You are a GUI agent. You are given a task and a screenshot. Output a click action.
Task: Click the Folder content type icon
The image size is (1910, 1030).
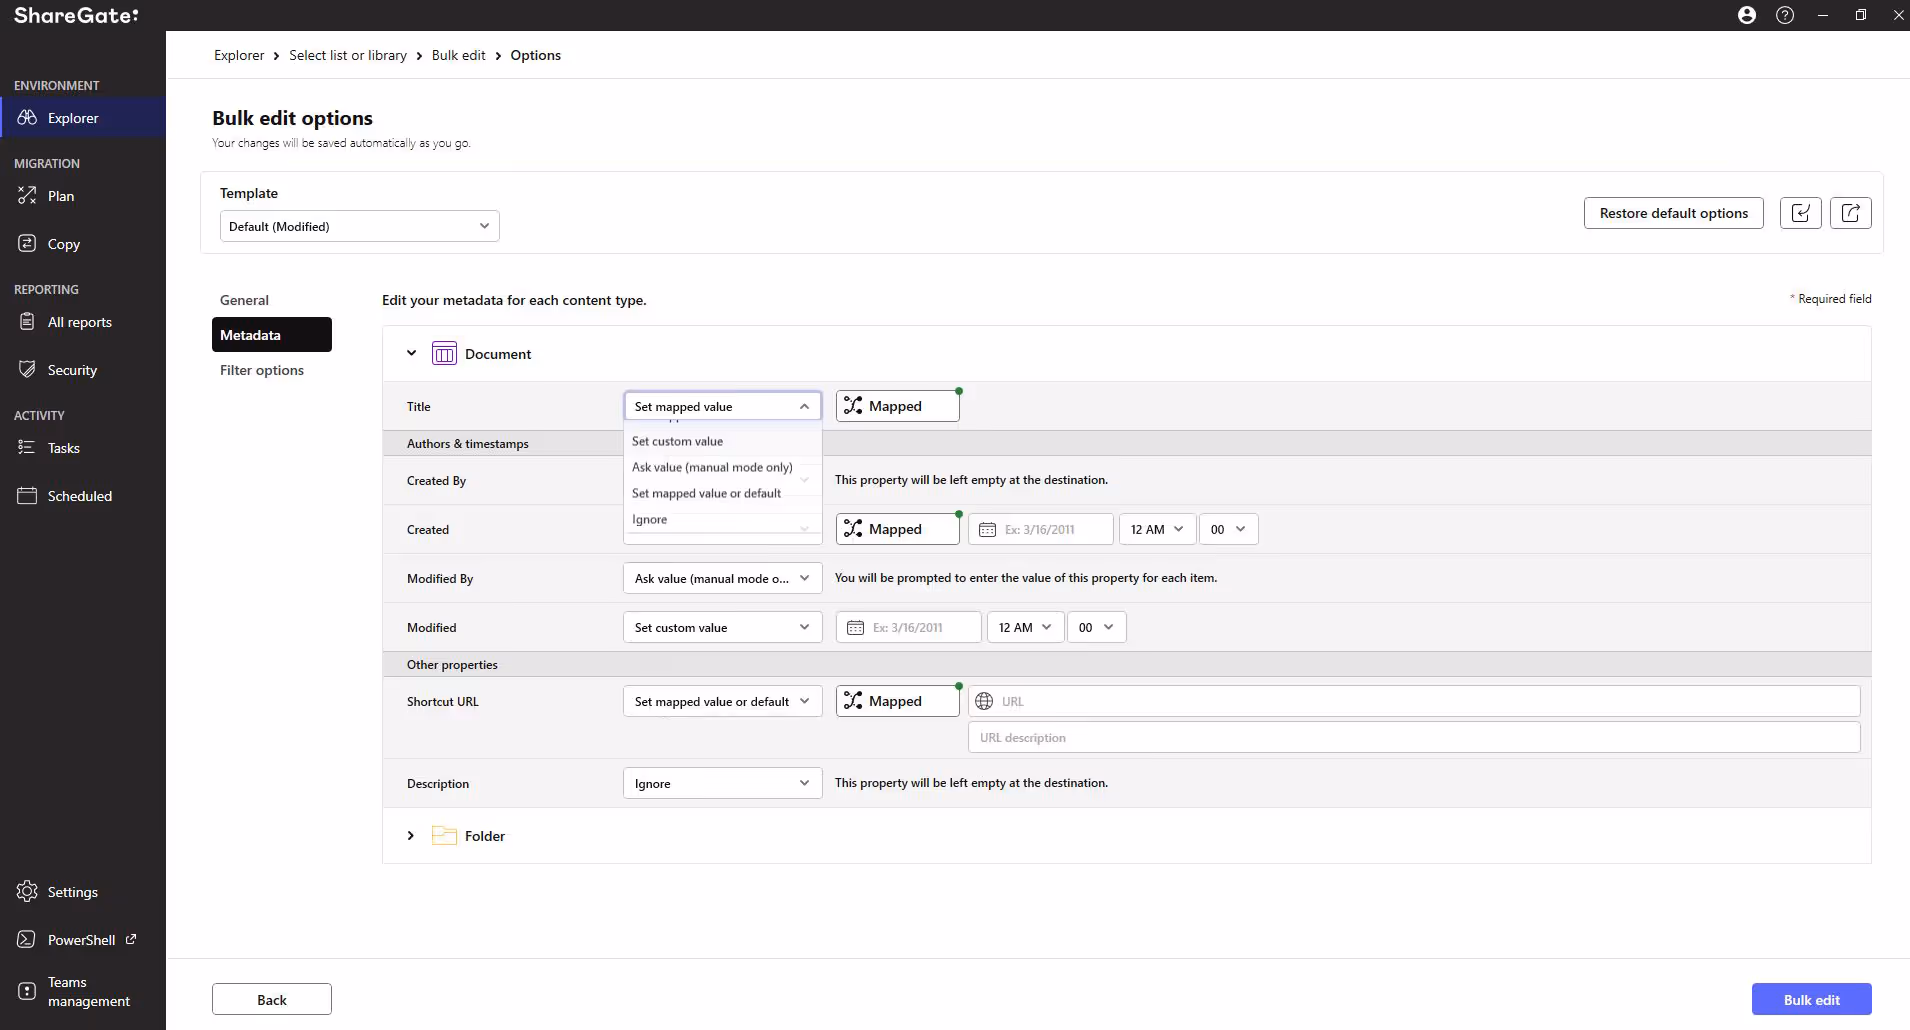pyautogui.click(x=444, y=836)
